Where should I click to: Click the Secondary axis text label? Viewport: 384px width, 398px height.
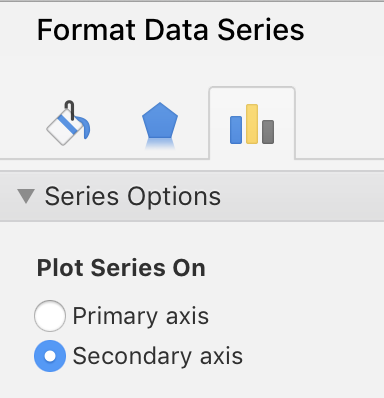click(158, 356)
